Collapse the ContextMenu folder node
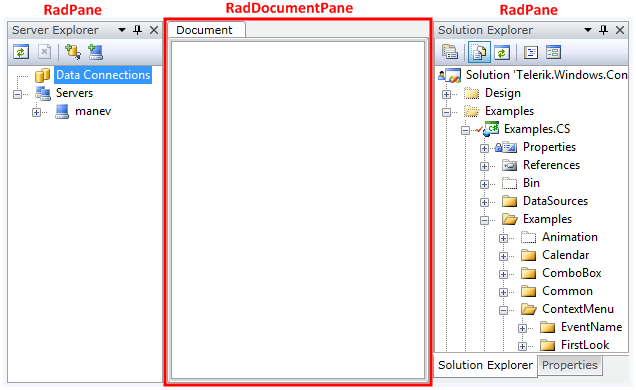The height and width of the screenshot is (390, 636). coord(503,311)
